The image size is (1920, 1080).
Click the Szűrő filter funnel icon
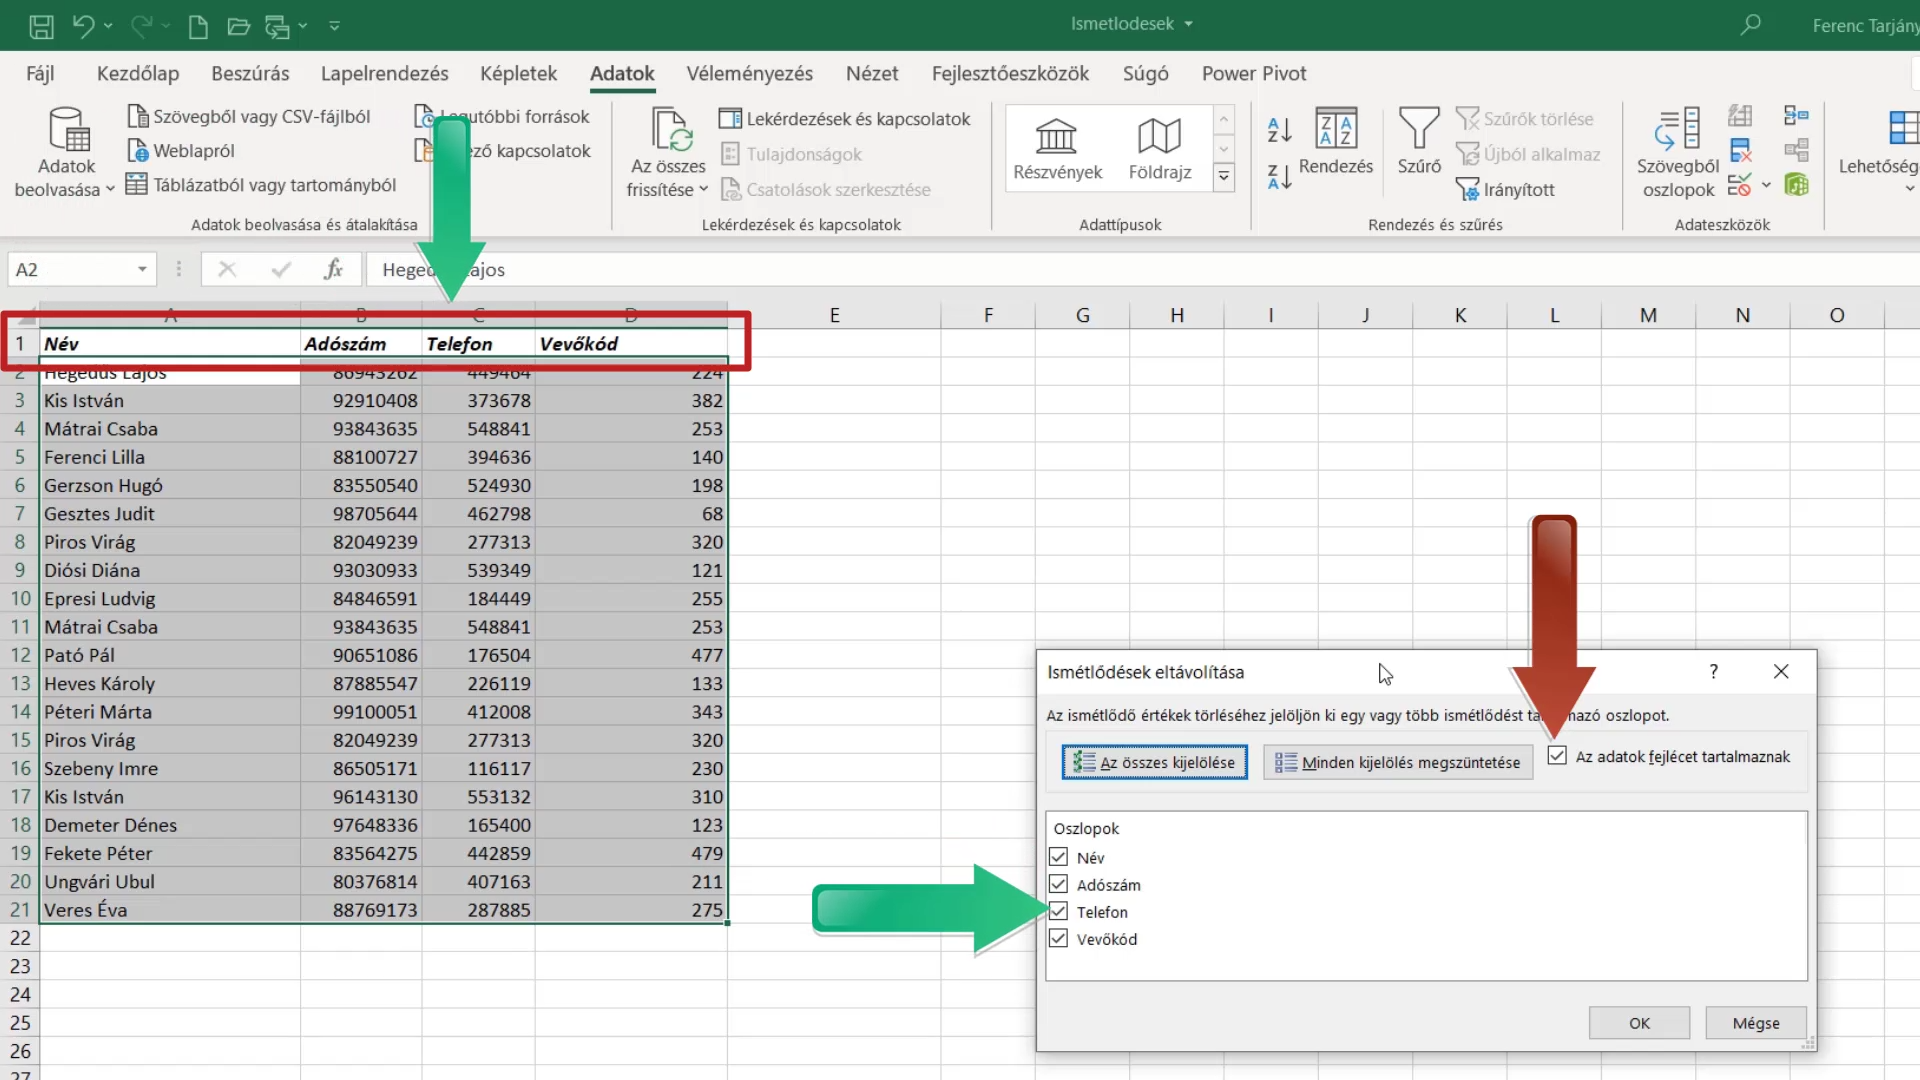pyautogui.click(x=1418, y=130)
